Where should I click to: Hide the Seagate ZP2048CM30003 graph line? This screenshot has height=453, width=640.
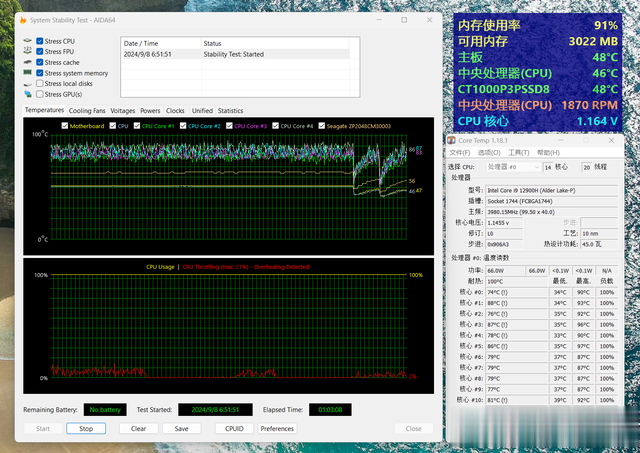coord(322,126)
